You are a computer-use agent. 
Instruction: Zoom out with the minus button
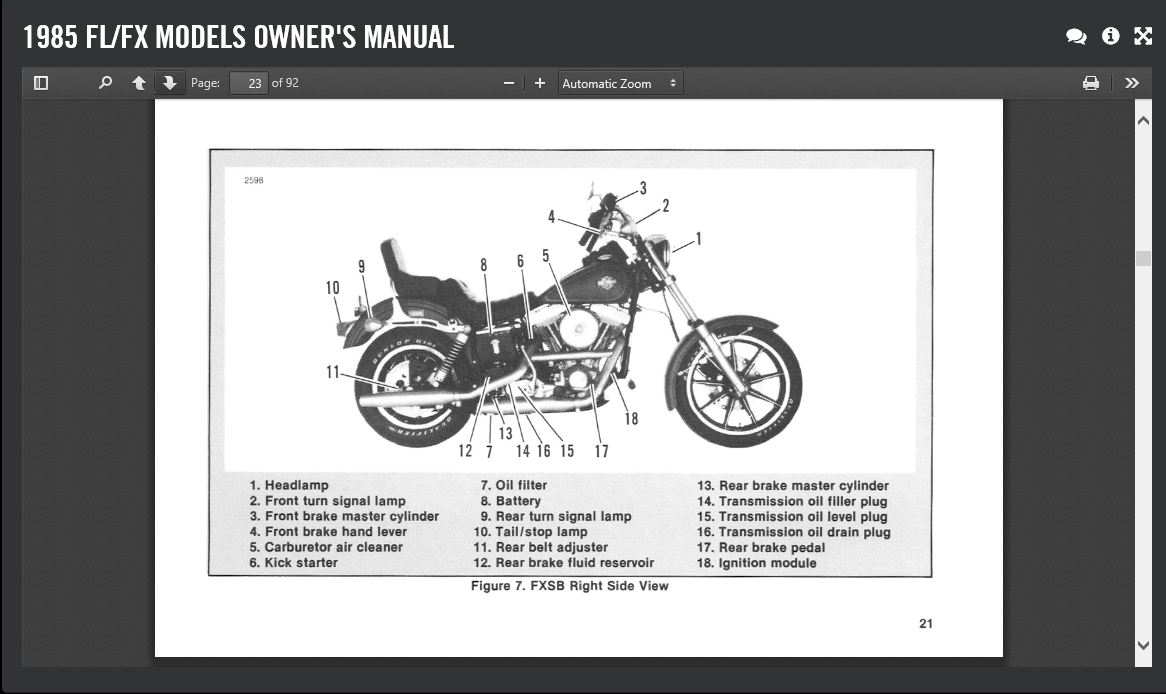tap(509, 83)
